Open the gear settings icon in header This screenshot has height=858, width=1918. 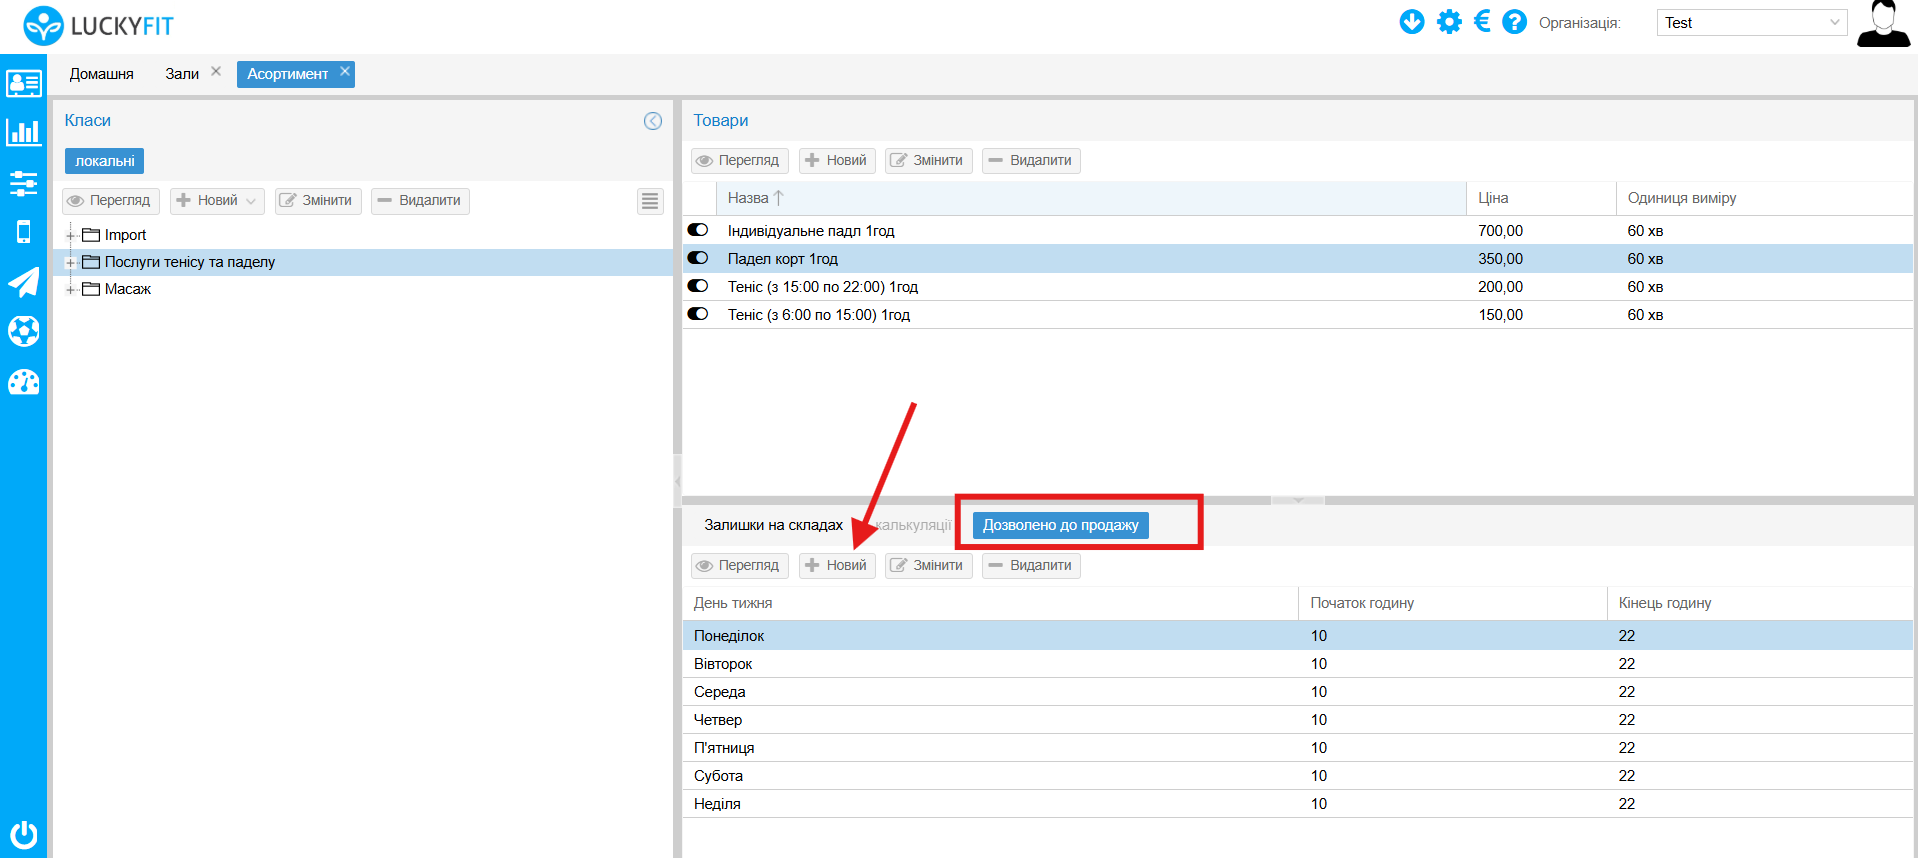coord(1449,22)
